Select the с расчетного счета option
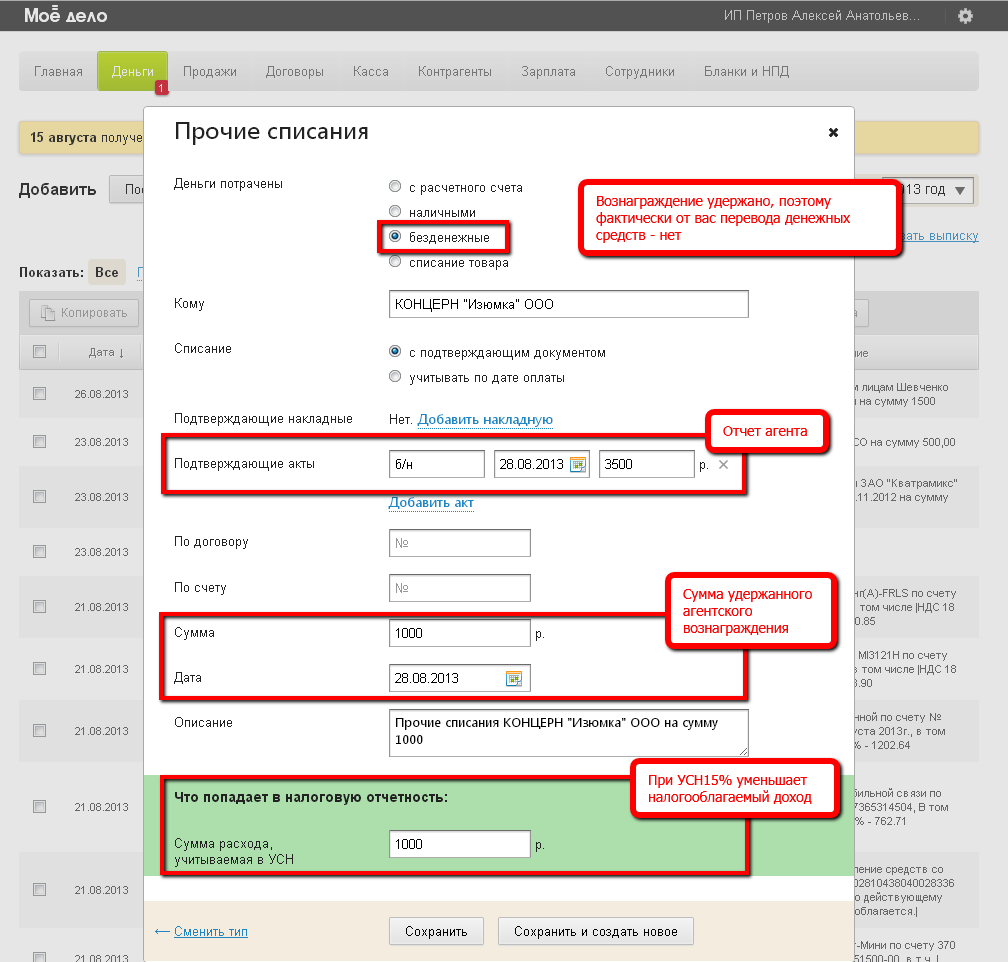 [x=395, y=187]
